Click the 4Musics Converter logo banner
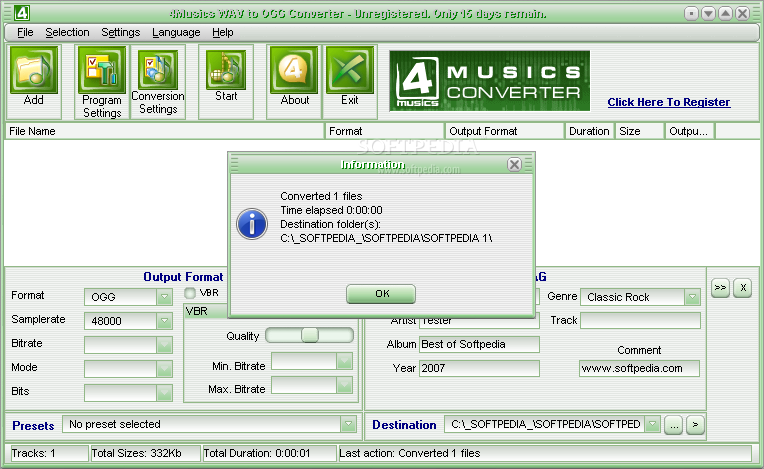The width and height of the screenshot is (764, 469). (489, 81)
